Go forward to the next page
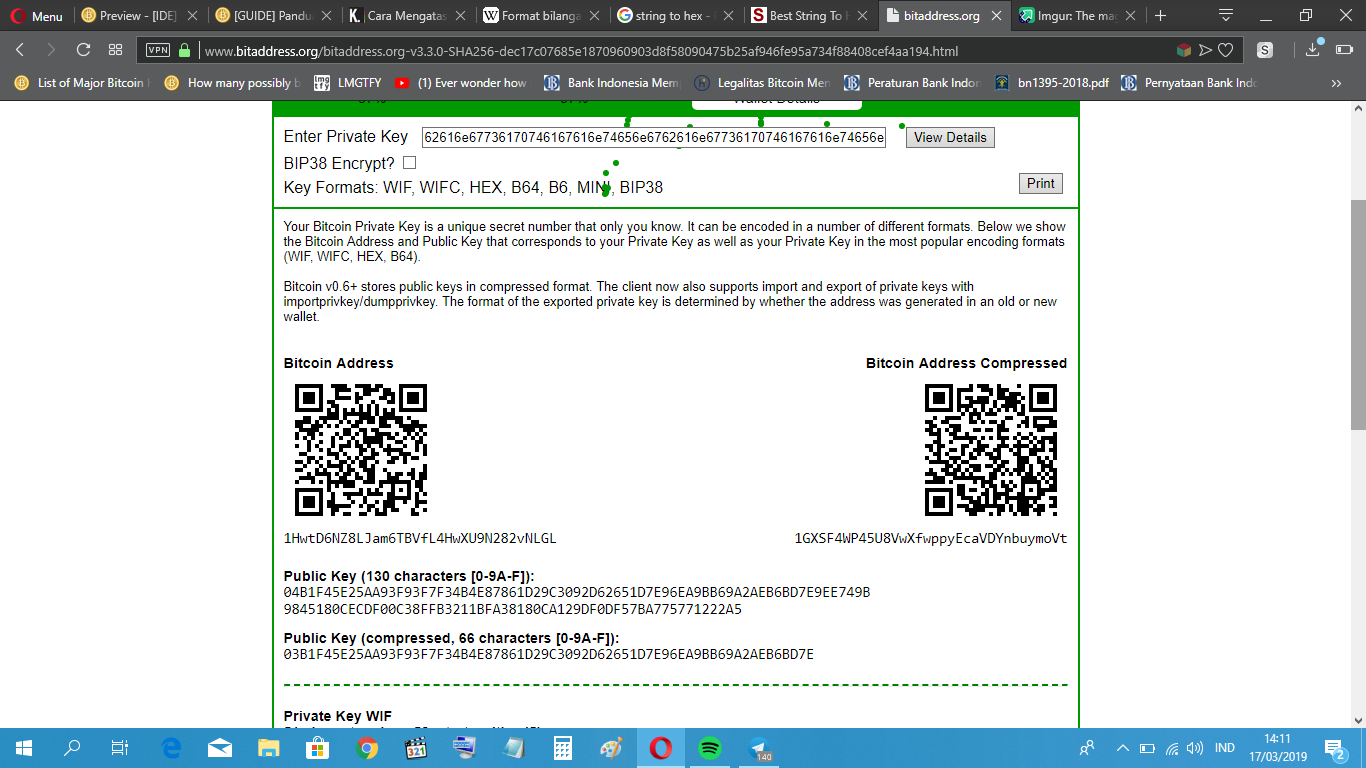Image resolution: width=1366 pixels, height=768 pixels. point(51,50)
